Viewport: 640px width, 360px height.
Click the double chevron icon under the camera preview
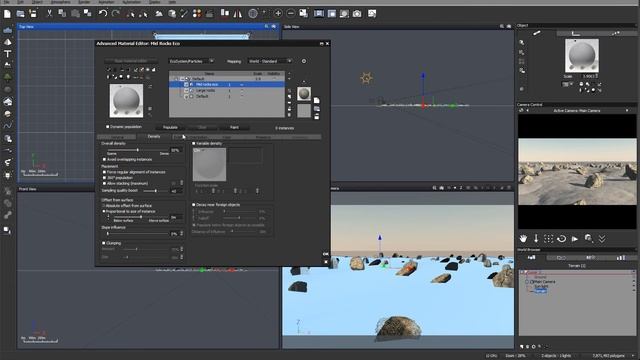602,238
